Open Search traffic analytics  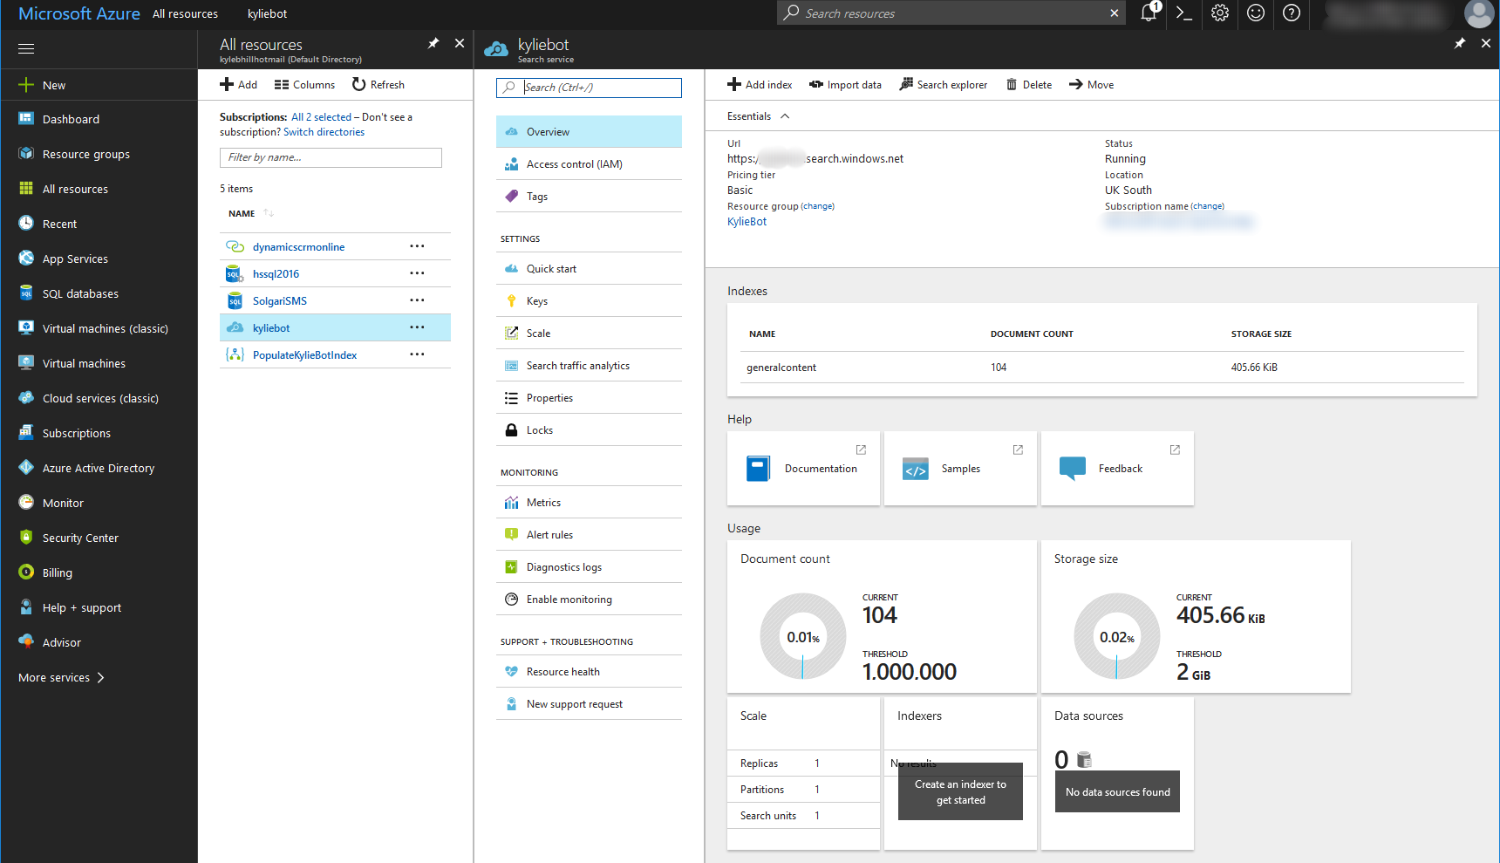[x=589, y=366]
